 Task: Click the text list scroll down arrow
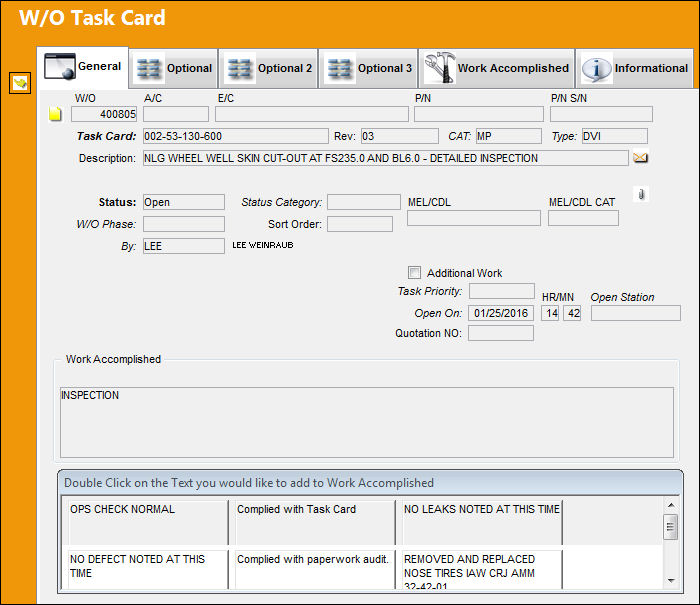(x=671, y=580)
